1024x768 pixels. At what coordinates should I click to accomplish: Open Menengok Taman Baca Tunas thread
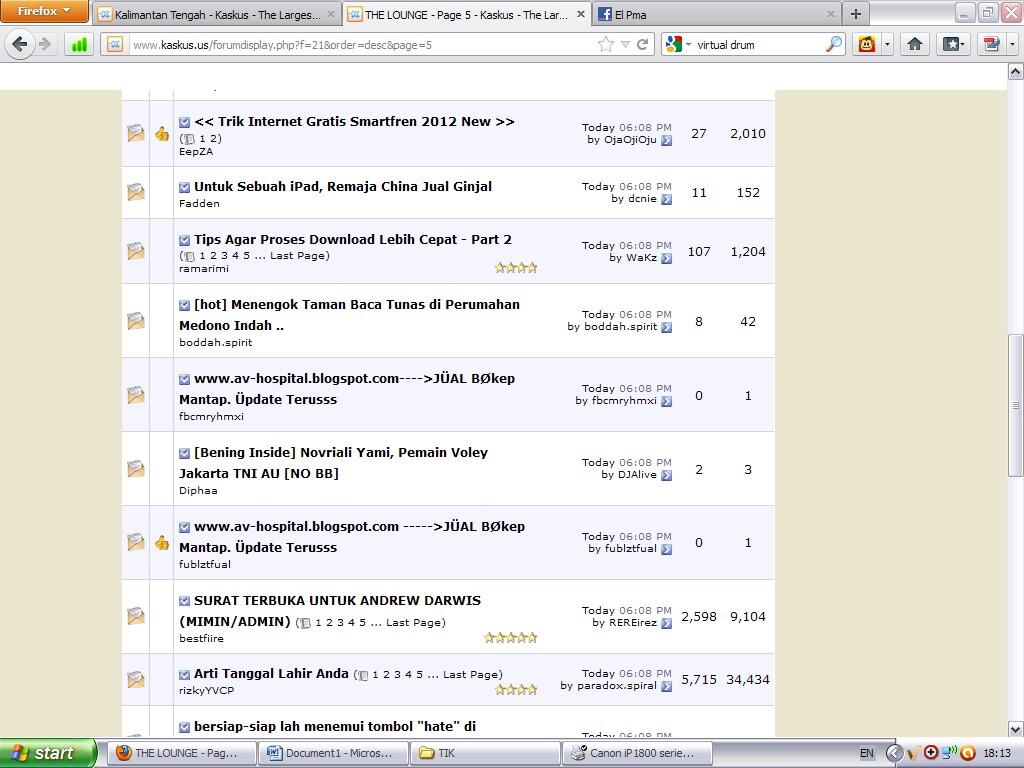point(349,314)
